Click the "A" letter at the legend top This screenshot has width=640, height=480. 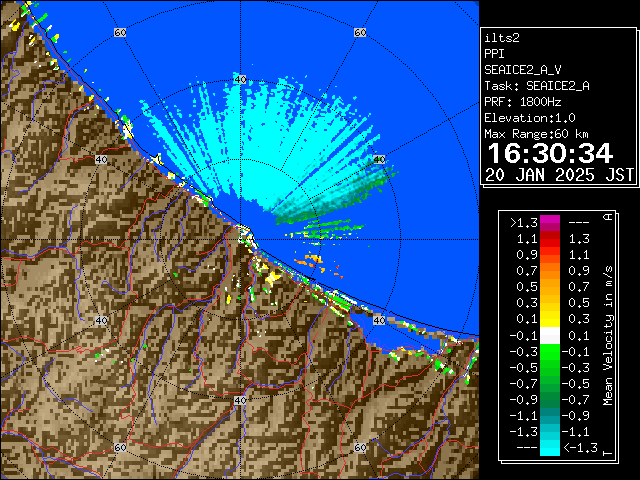[x=608, y=217]
